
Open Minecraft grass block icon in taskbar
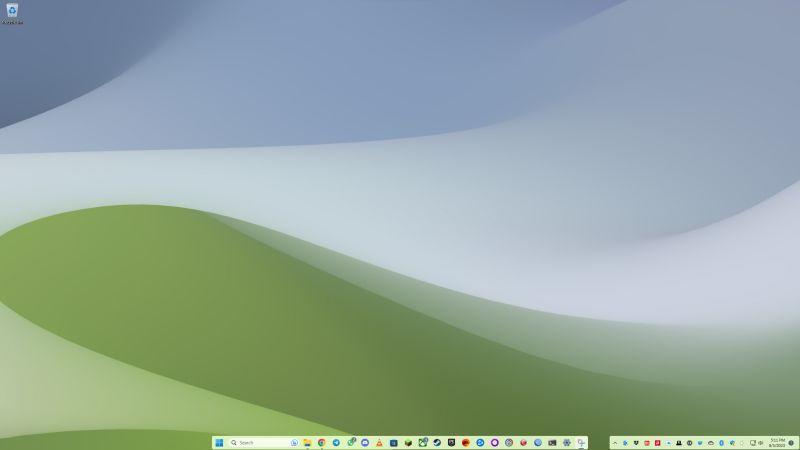point(408,442)
